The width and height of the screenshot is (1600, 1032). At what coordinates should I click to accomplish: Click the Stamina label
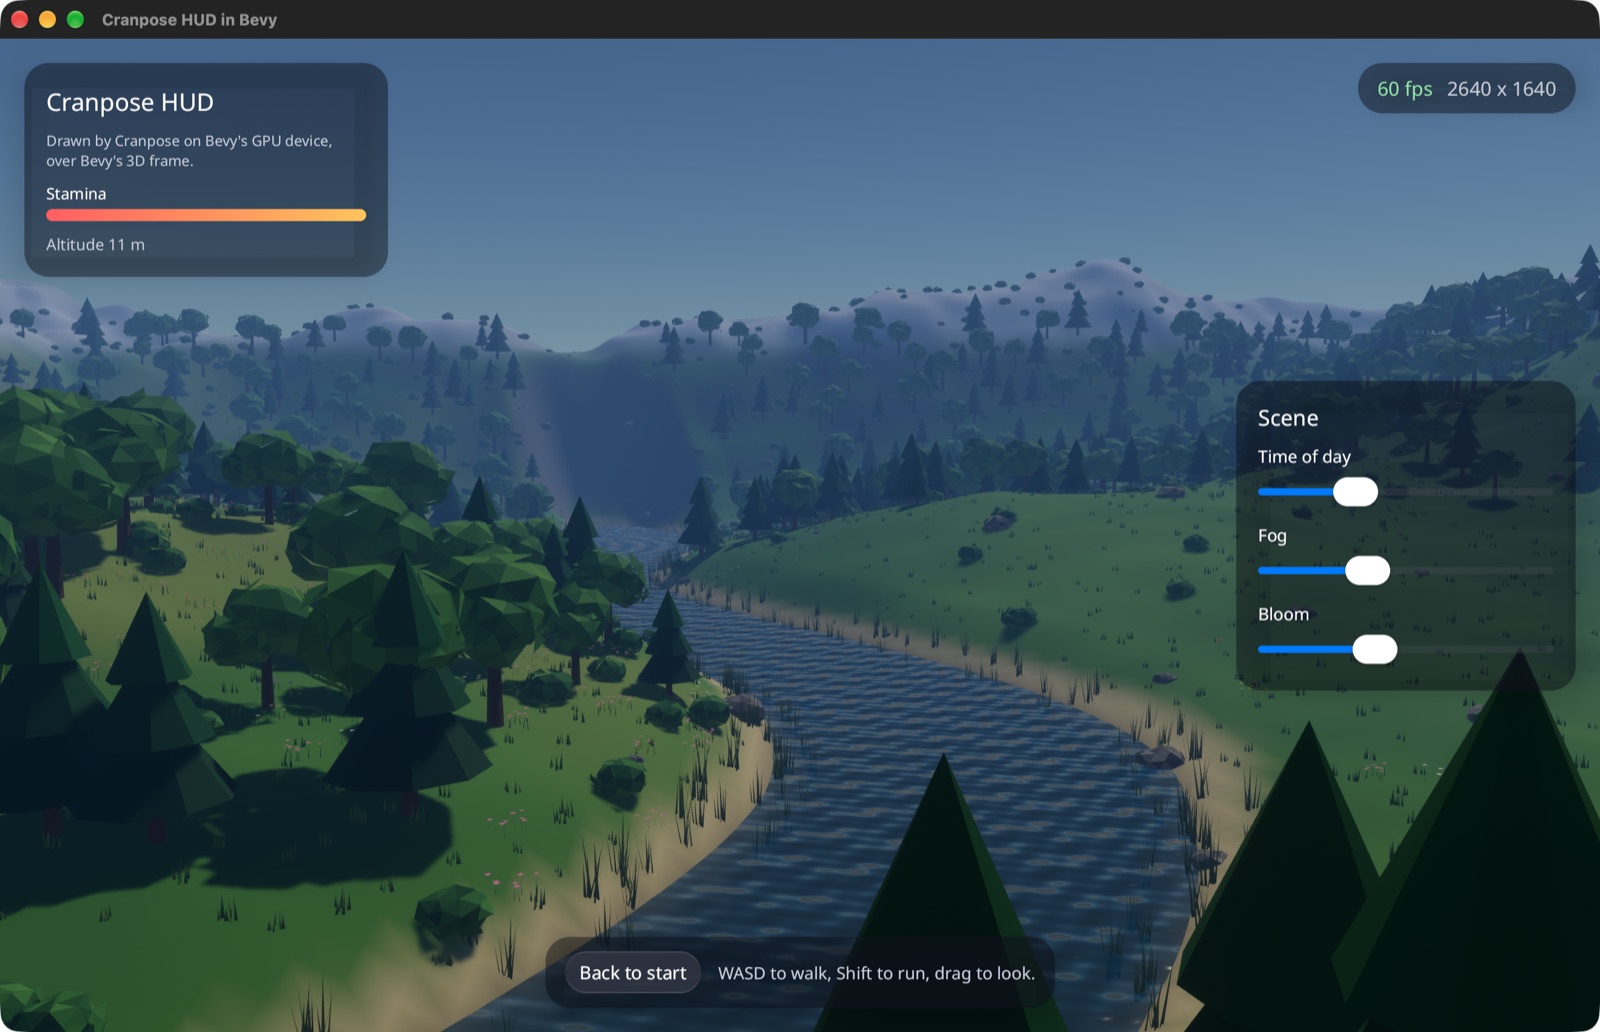point(76,194)
